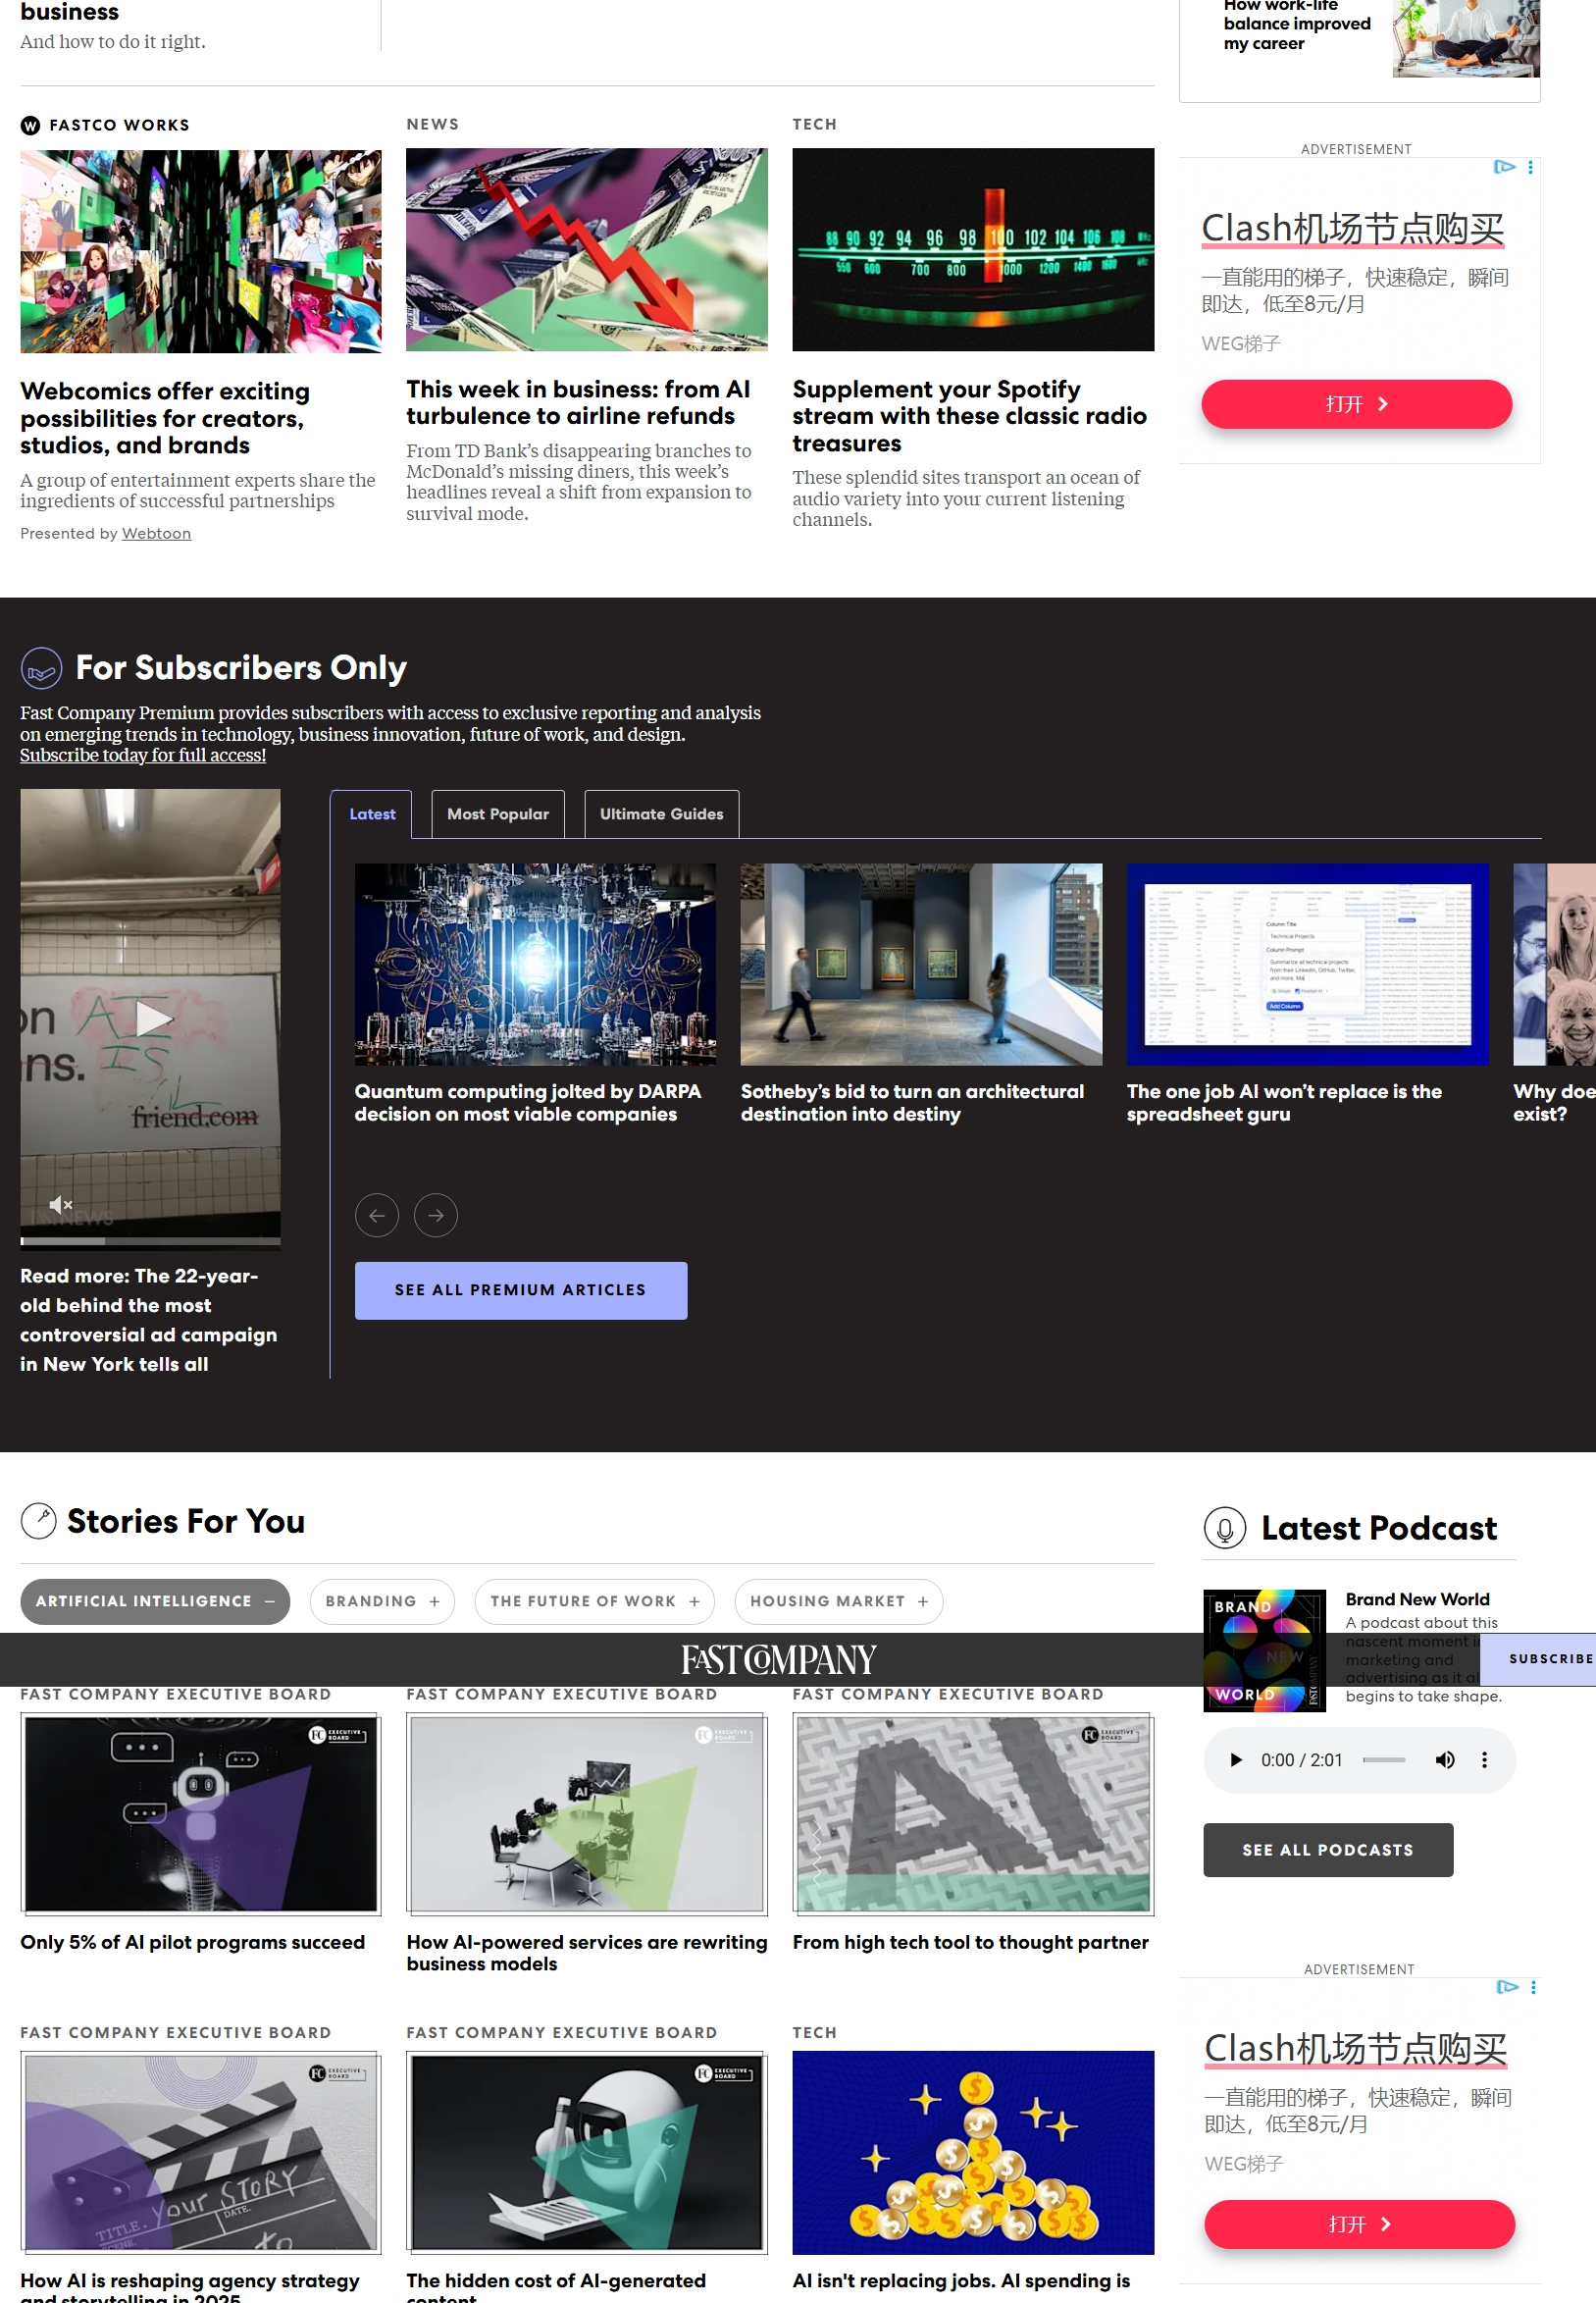This screenshot has width=1596, height=2303.
Task: Adjust the podcast audio progress slider
Action: [x=1383, y=1760]
